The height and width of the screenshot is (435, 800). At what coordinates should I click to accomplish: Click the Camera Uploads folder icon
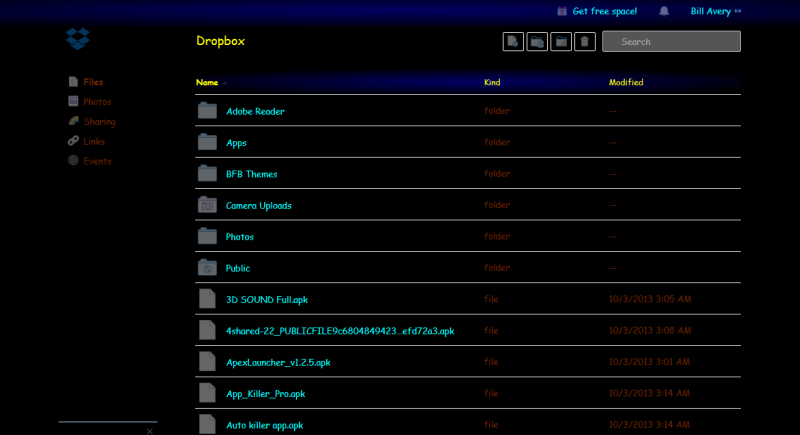tap(207, 205)
